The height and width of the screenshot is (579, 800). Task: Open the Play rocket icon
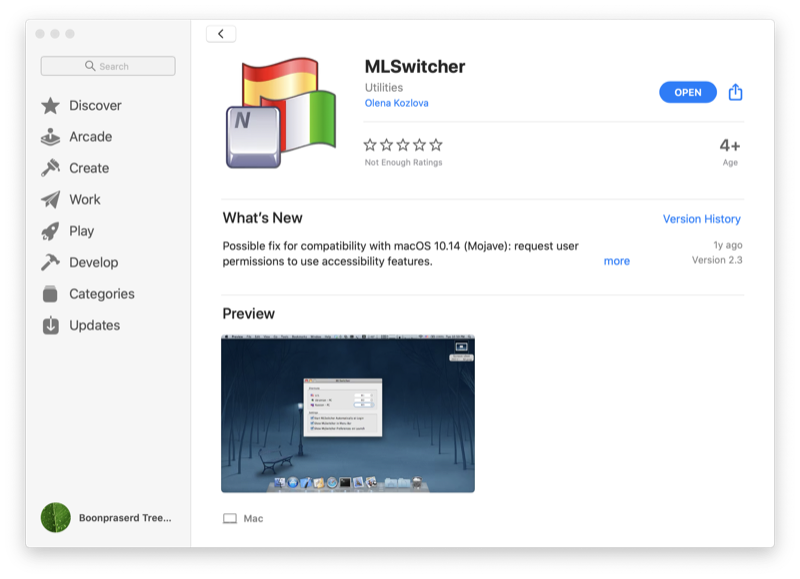point(51,231)
